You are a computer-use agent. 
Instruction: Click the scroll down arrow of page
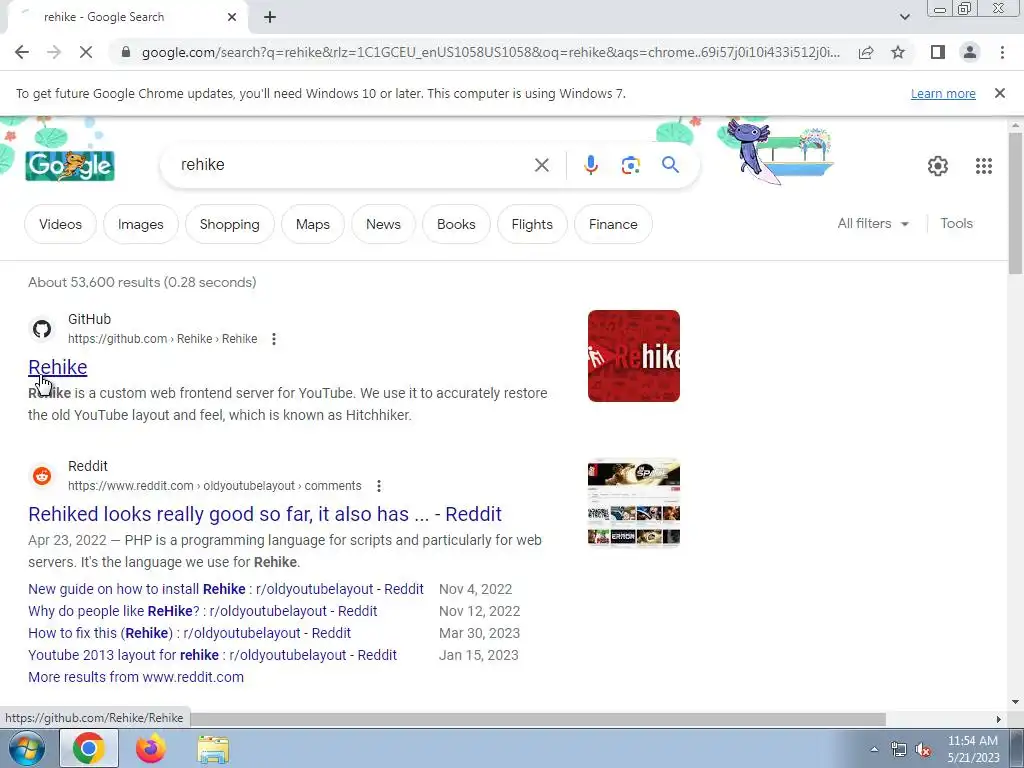coord(1015,702)
